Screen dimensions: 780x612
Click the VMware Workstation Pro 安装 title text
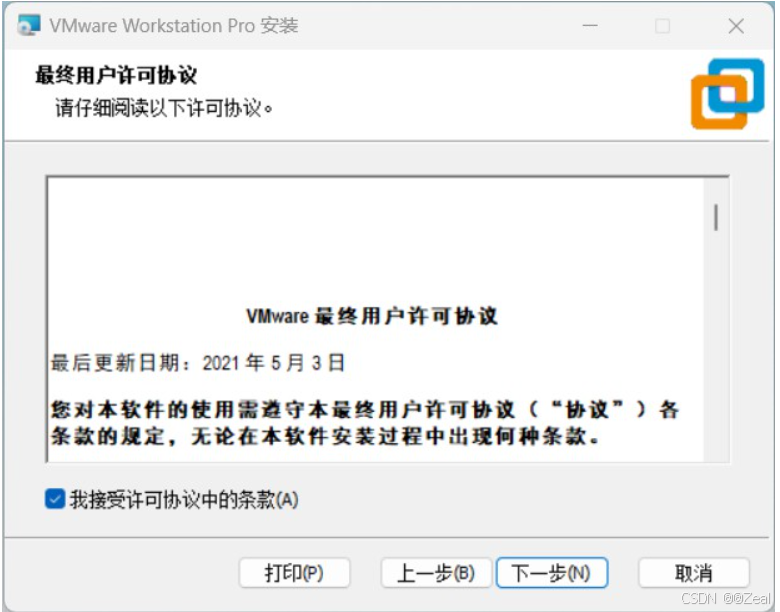(x=174, y=25)
